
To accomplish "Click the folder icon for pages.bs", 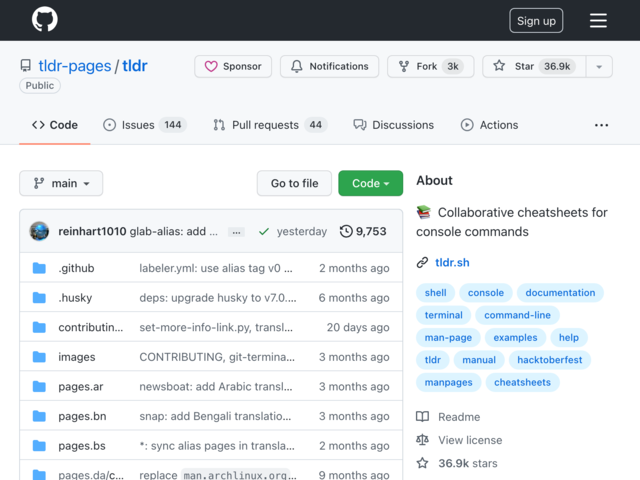I will tap(39, 445).
